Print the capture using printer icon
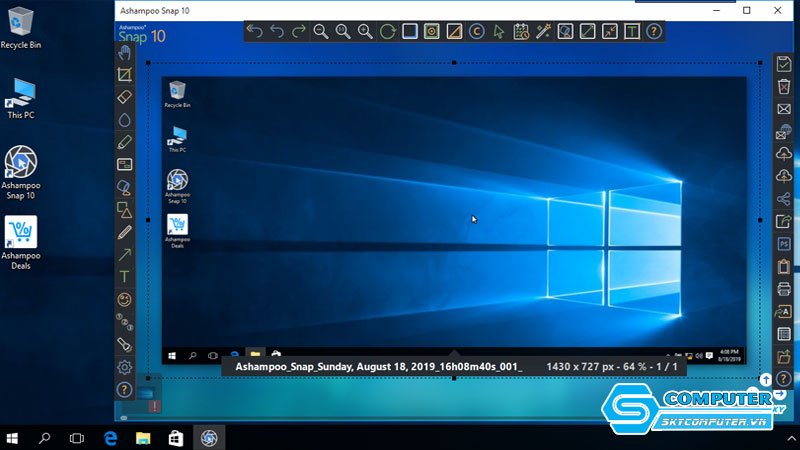The width and height of the screenshot is (800, 450). [x=784, y=288]
